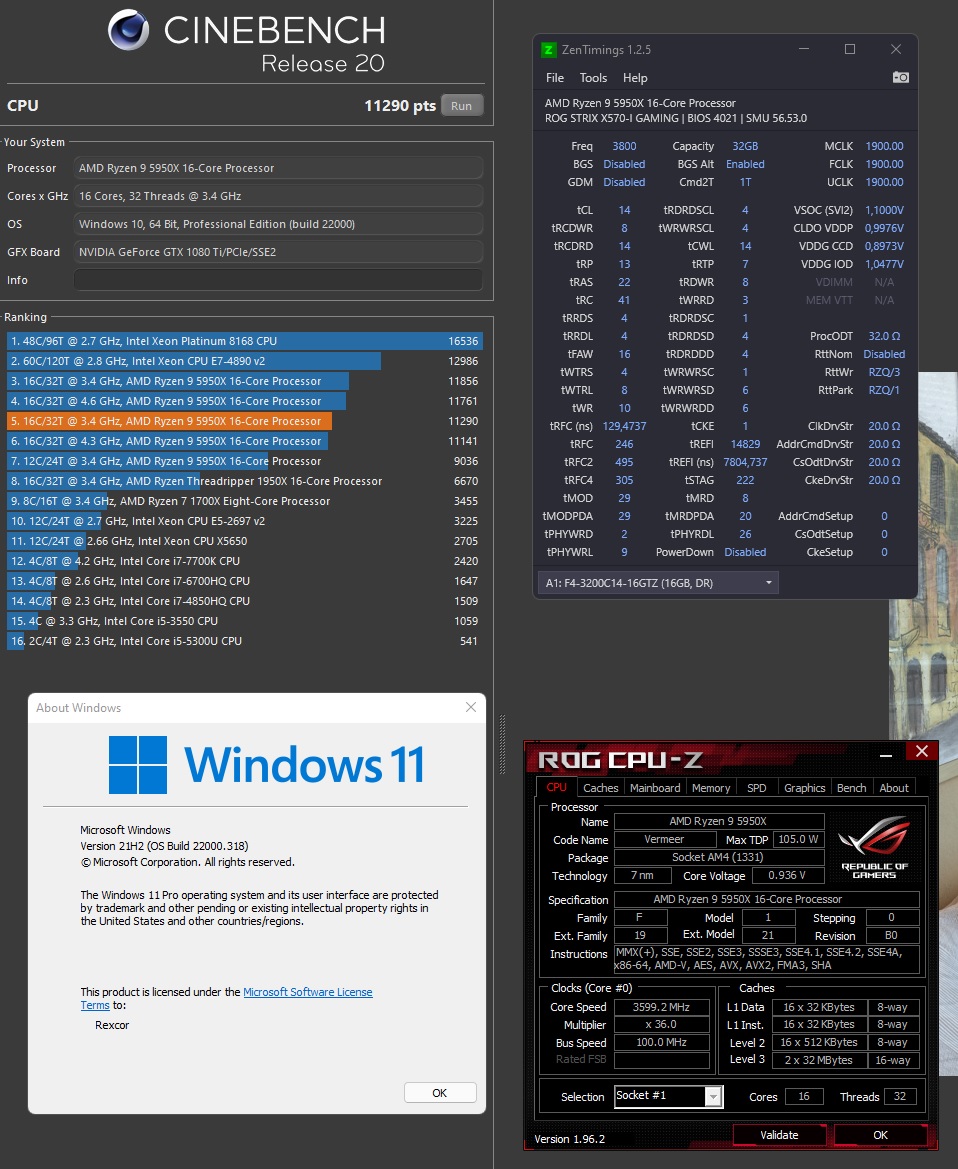Minimize the ZenTimings window
Screen dimensions: 958x1169
pos(804,49)
